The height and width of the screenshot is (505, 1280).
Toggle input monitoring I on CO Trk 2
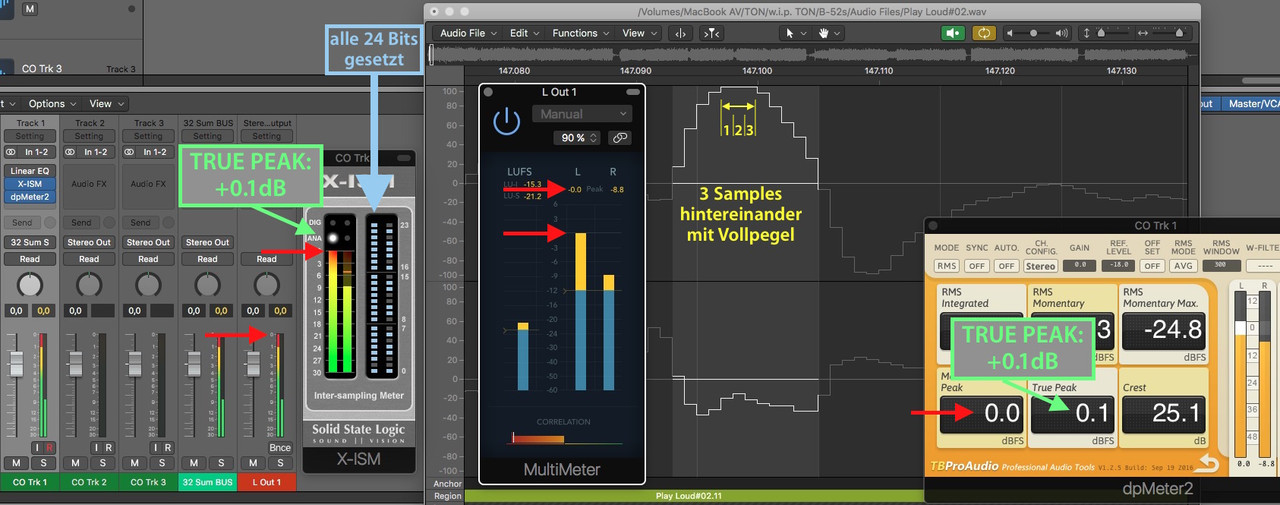tap(94, 447)
